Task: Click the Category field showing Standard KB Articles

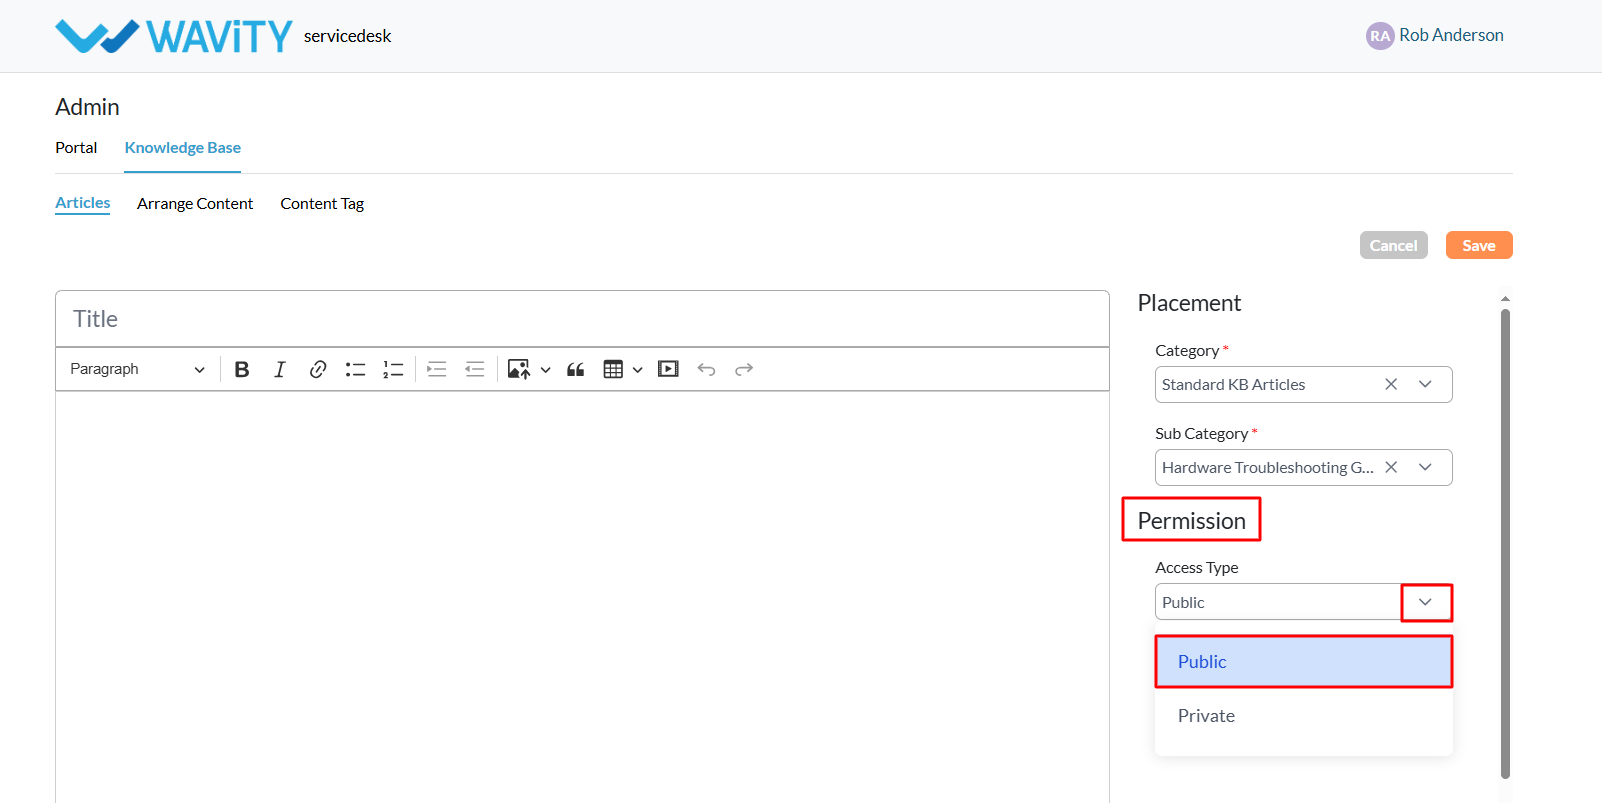Action: tap(1304, 384)
